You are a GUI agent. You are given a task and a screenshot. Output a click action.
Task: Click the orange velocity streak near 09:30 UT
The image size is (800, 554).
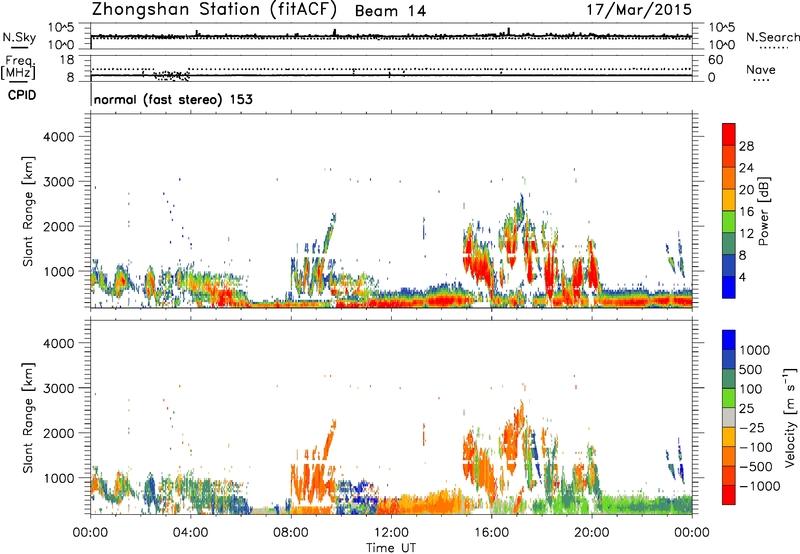coord(329,439)
